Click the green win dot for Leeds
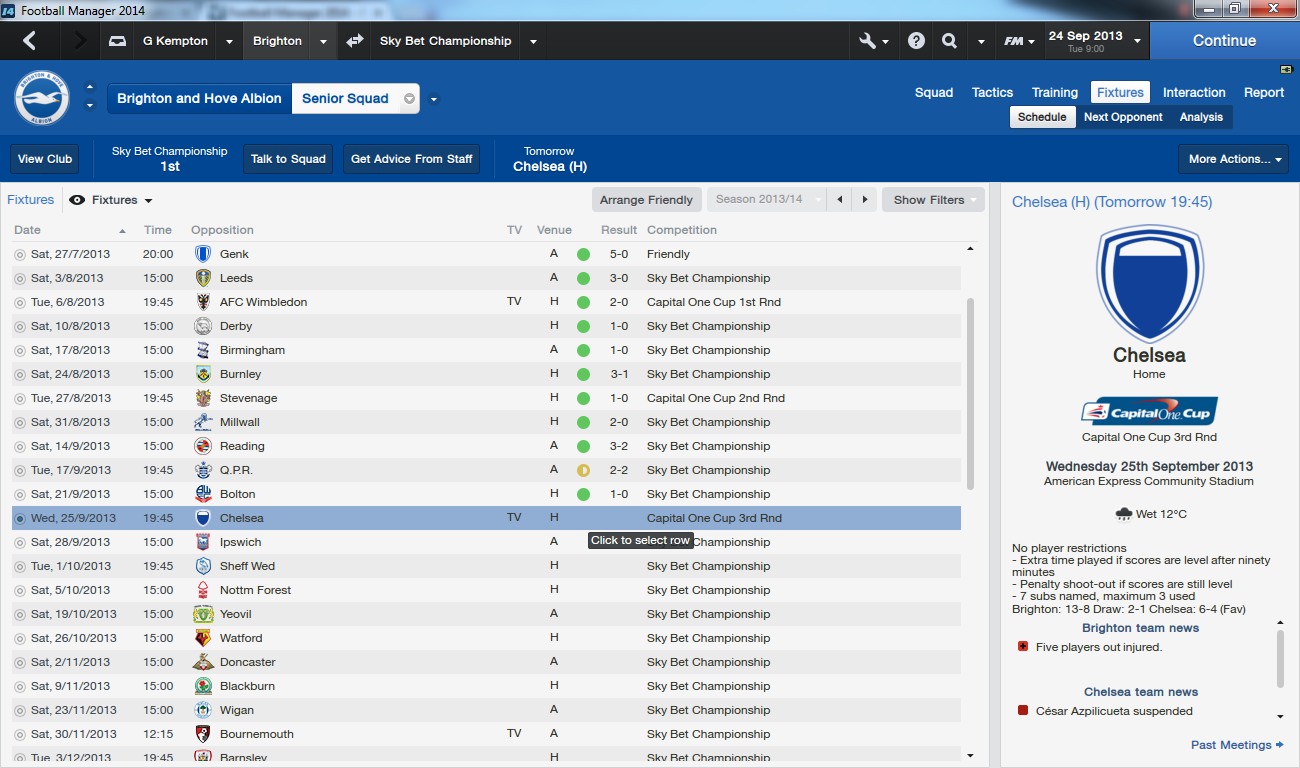Image resolution: width=1300 pixels, height=768 pixels. (x=583, y=278)
